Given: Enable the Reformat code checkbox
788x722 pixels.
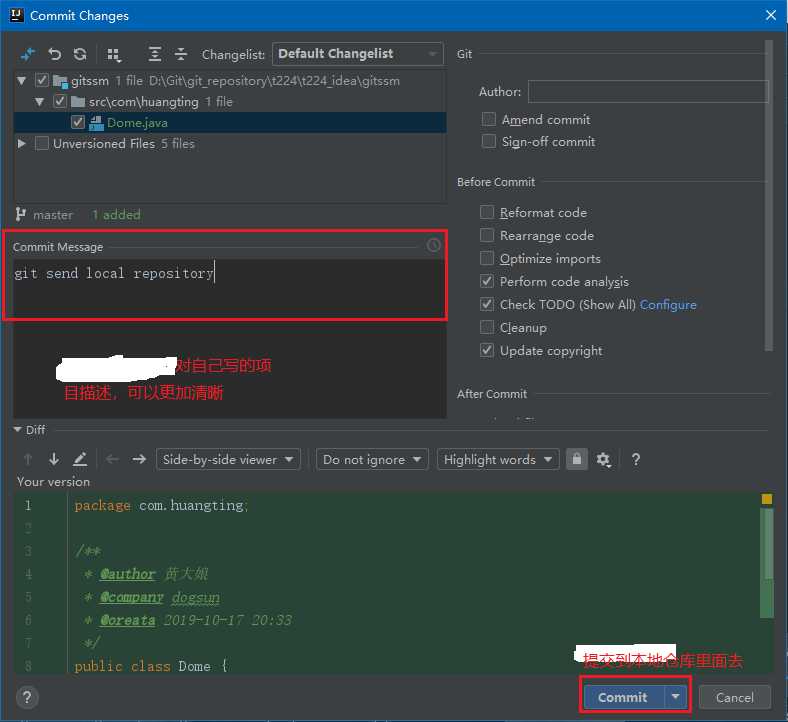Looking at the screenshot, I should (486, 212).
